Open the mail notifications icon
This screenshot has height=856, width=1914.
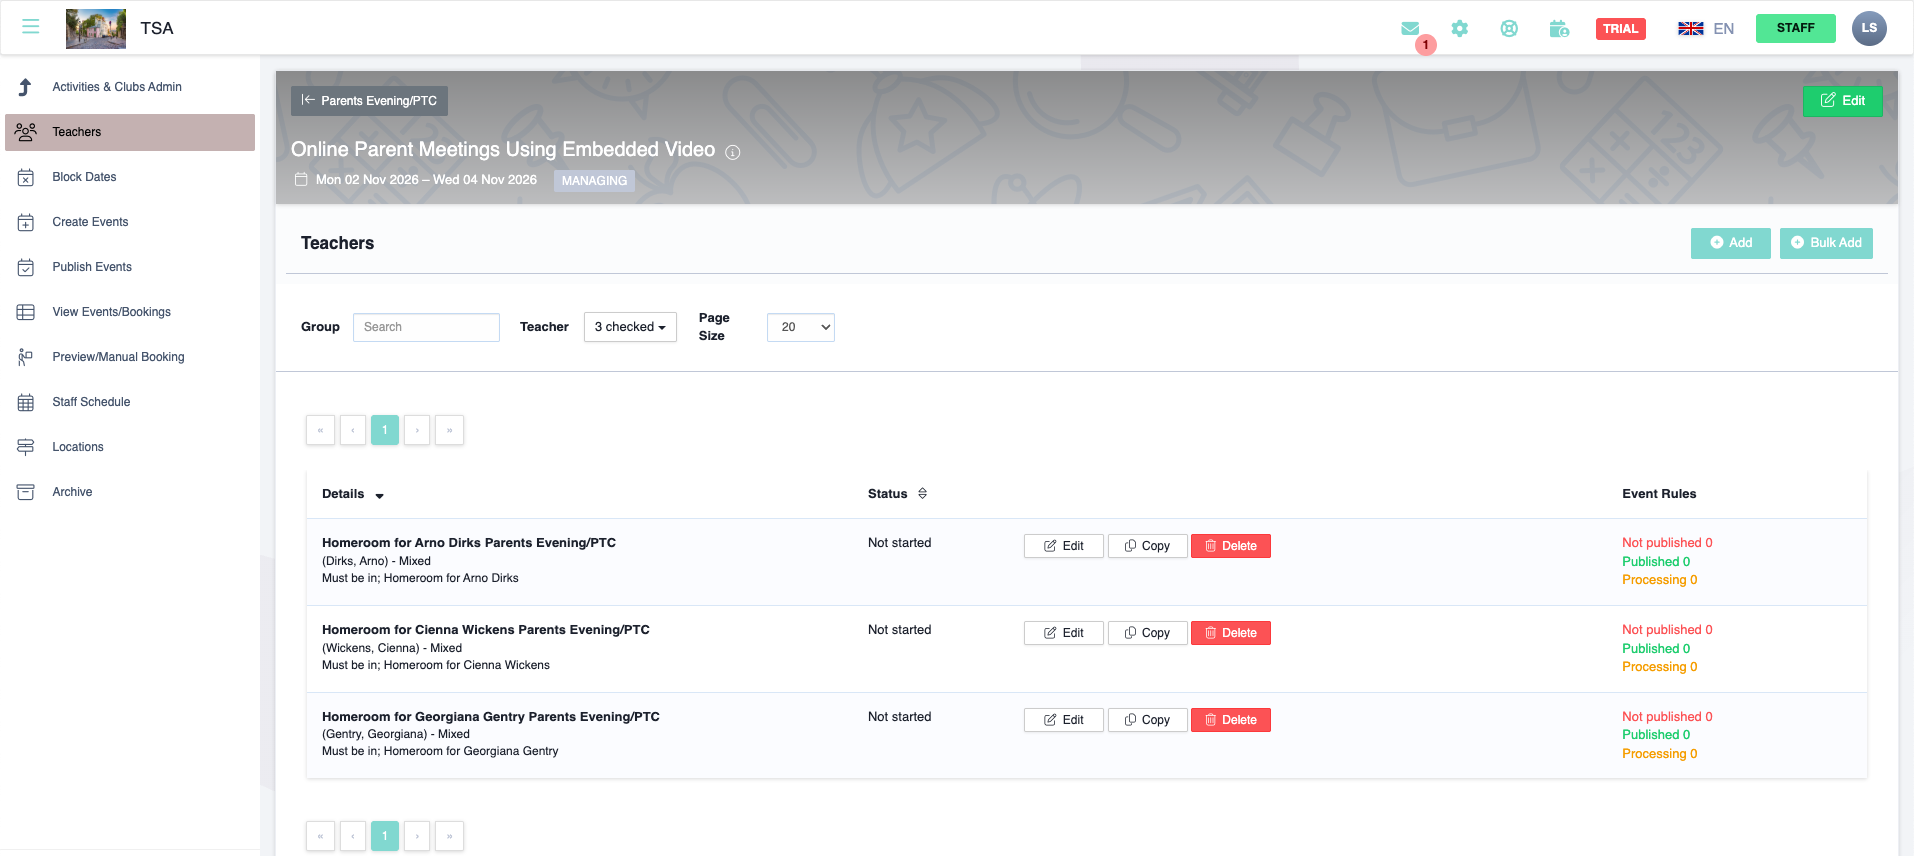[x=1410, y=29]
